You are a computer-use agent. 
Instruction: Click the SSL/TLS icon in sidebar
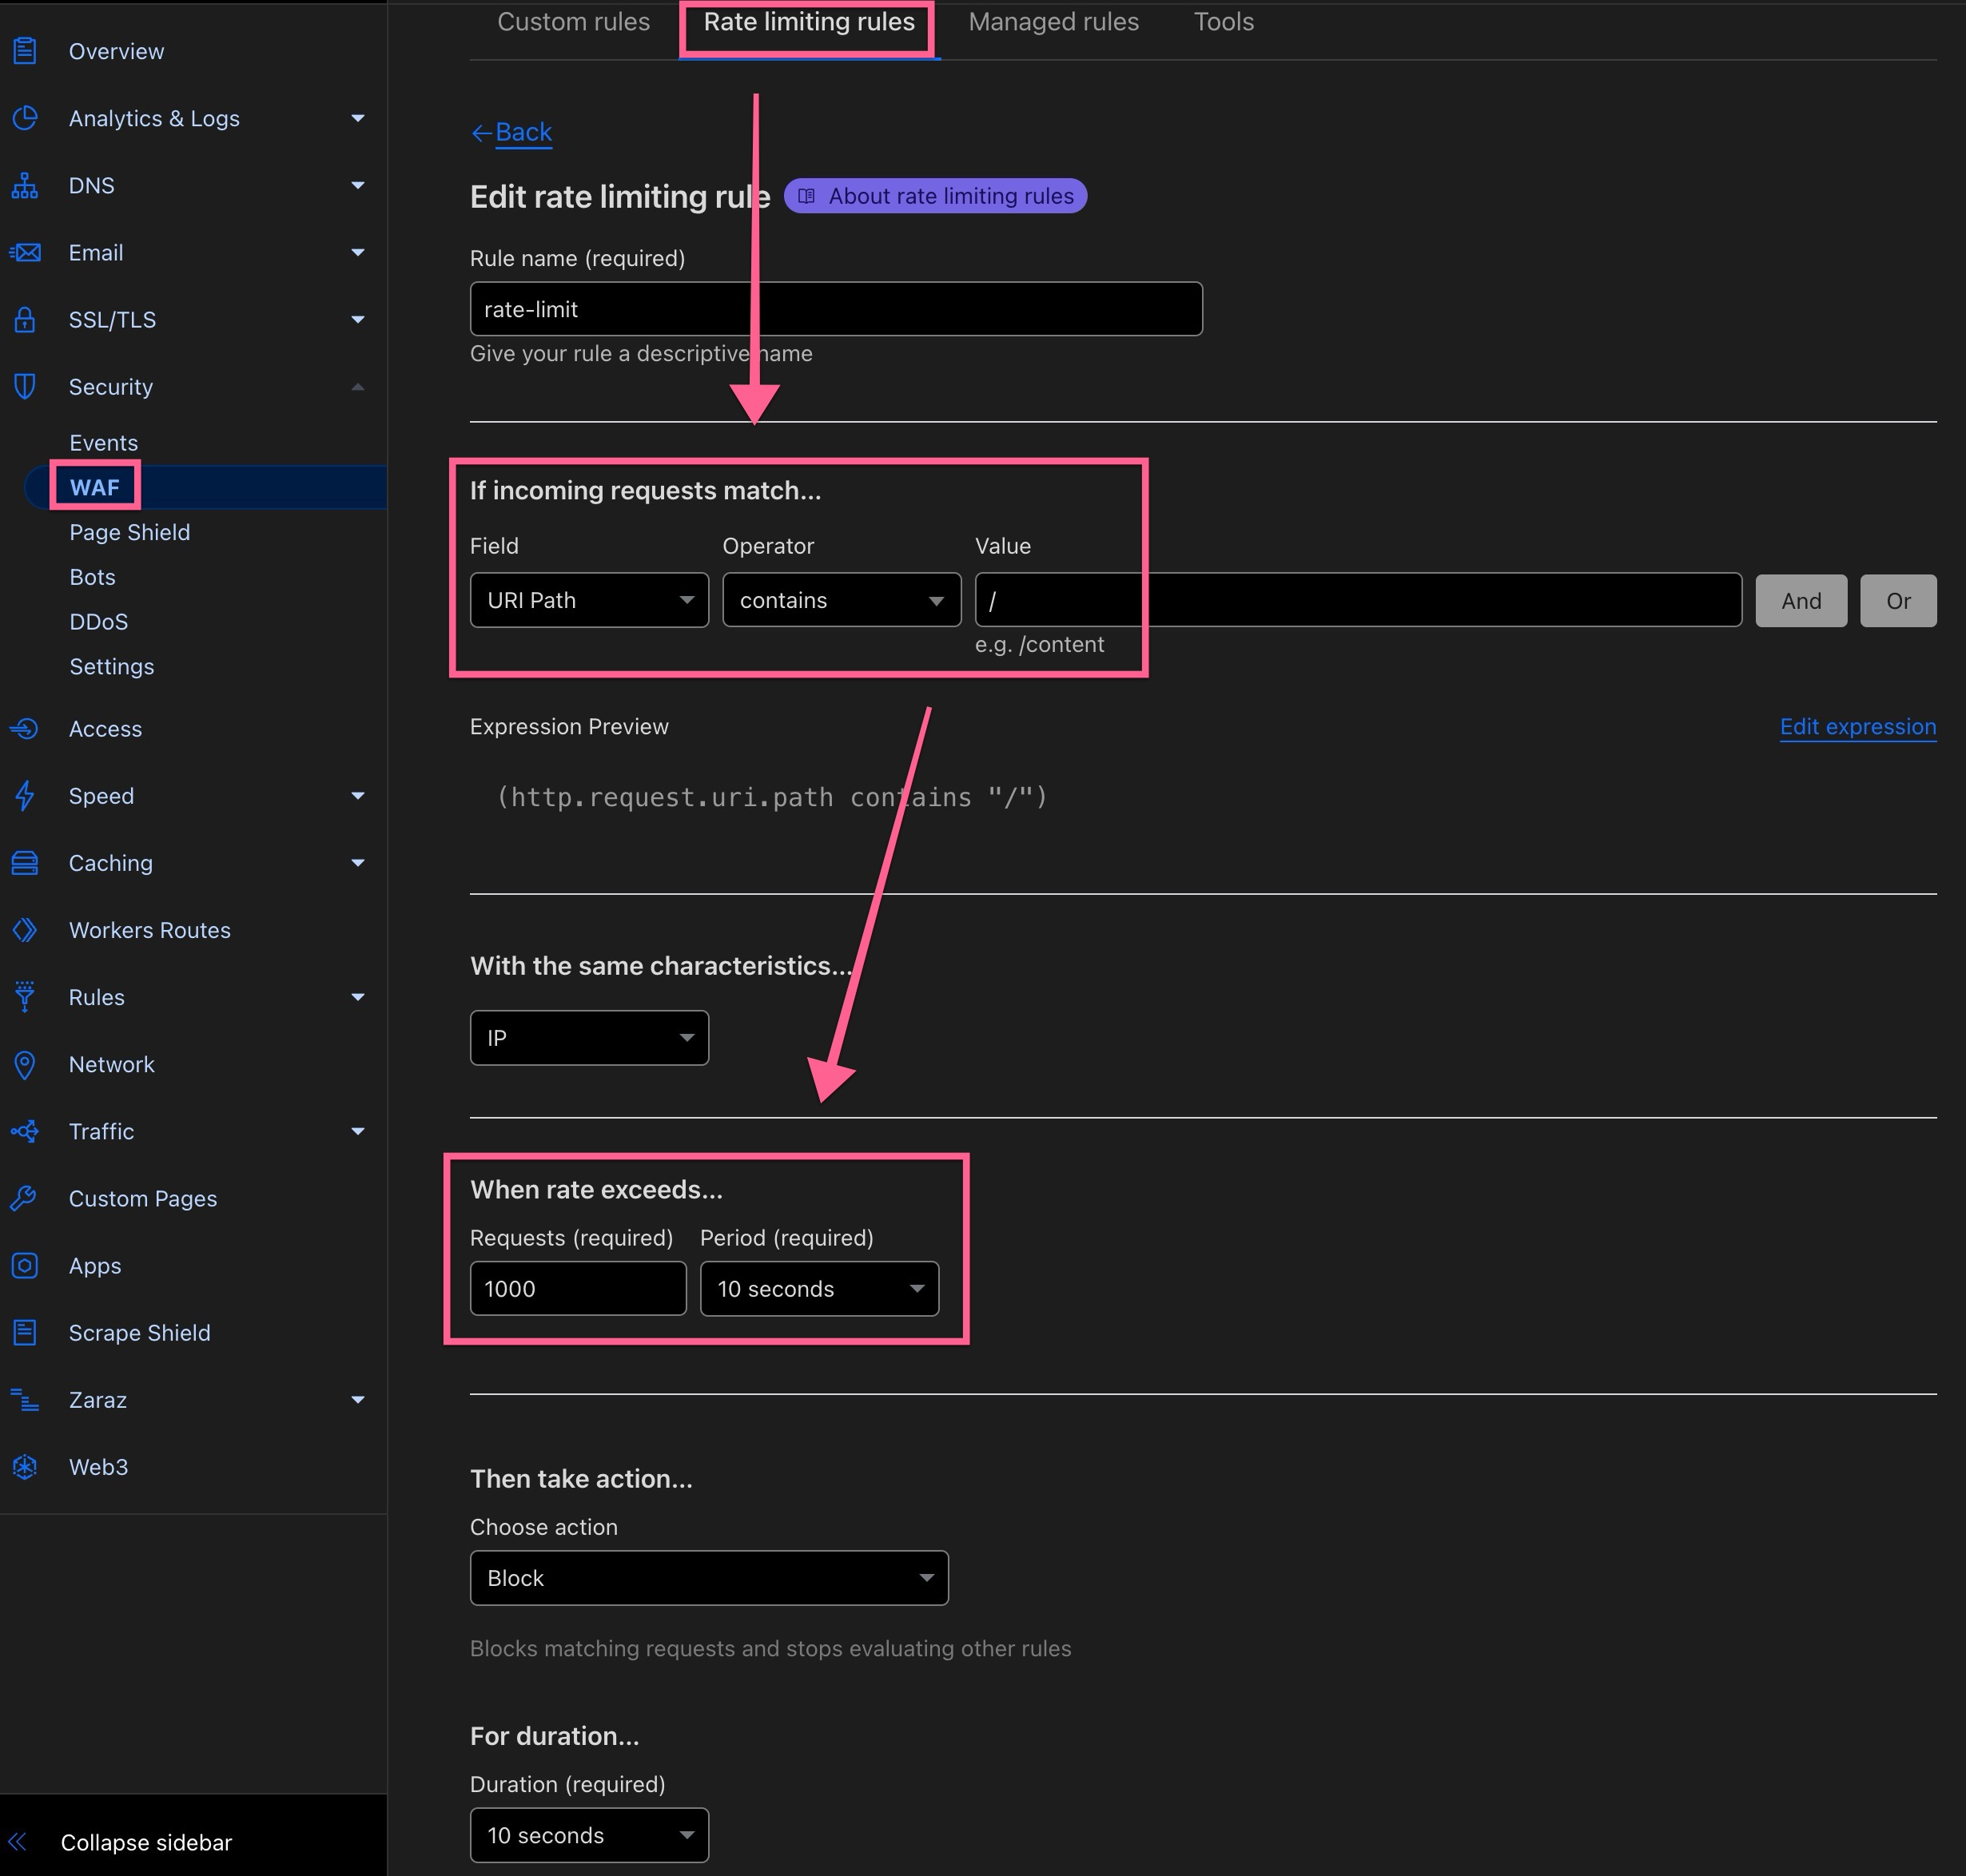pyautogui.click(x=26, y=320)
